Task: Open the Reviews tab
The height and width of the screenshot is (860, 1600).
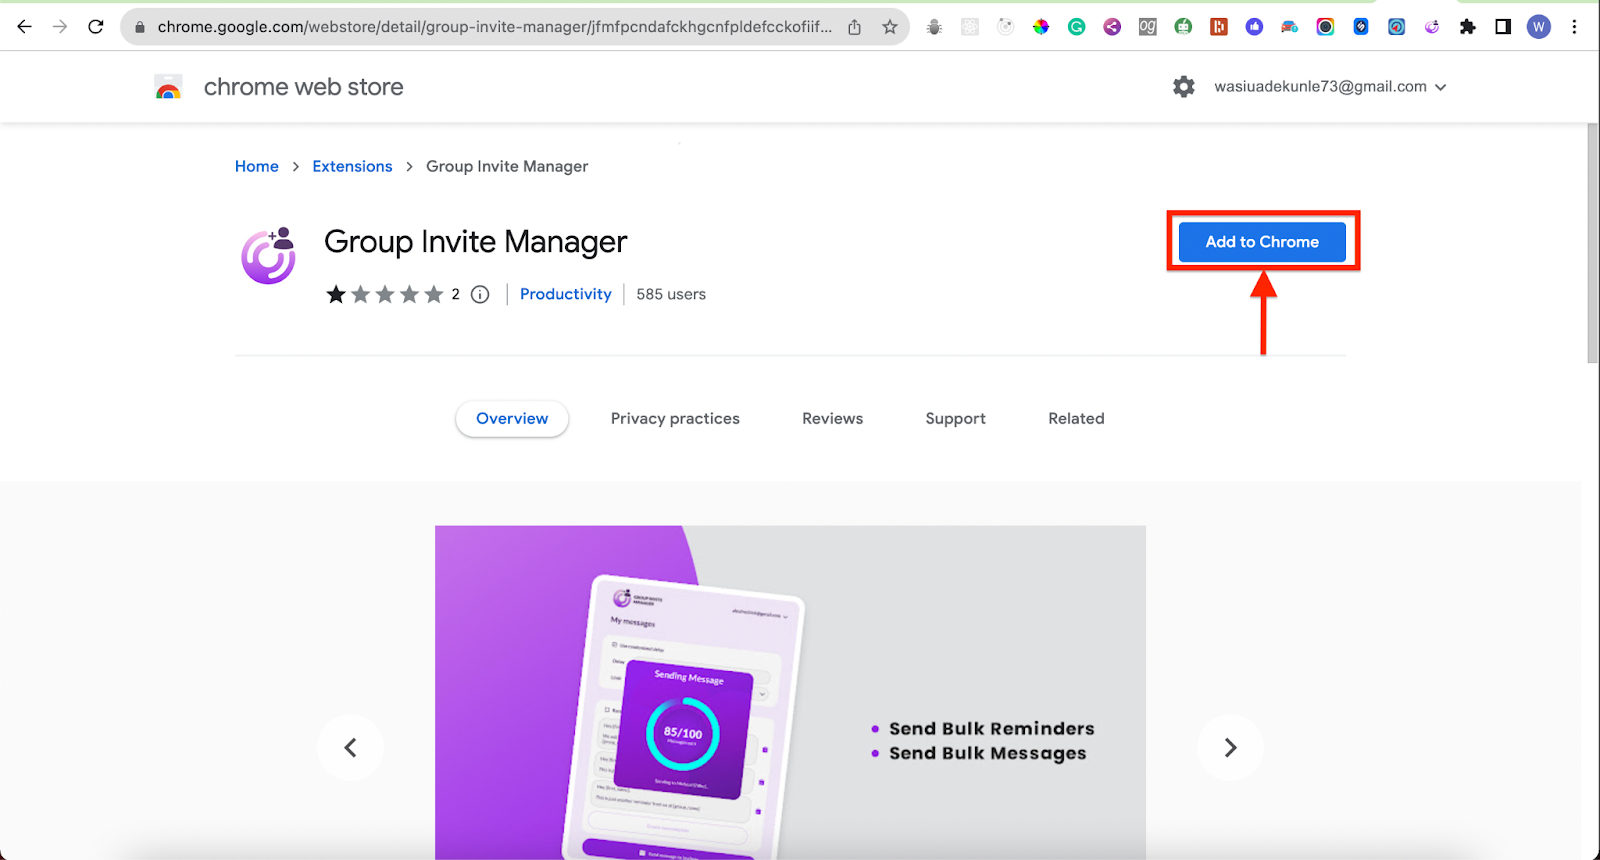Action: (x=832, y=419)
